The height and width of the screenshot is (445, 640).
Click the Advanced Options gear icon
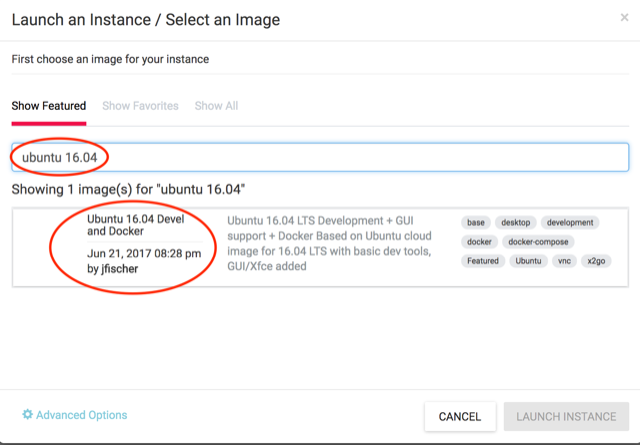coord(27,415)
